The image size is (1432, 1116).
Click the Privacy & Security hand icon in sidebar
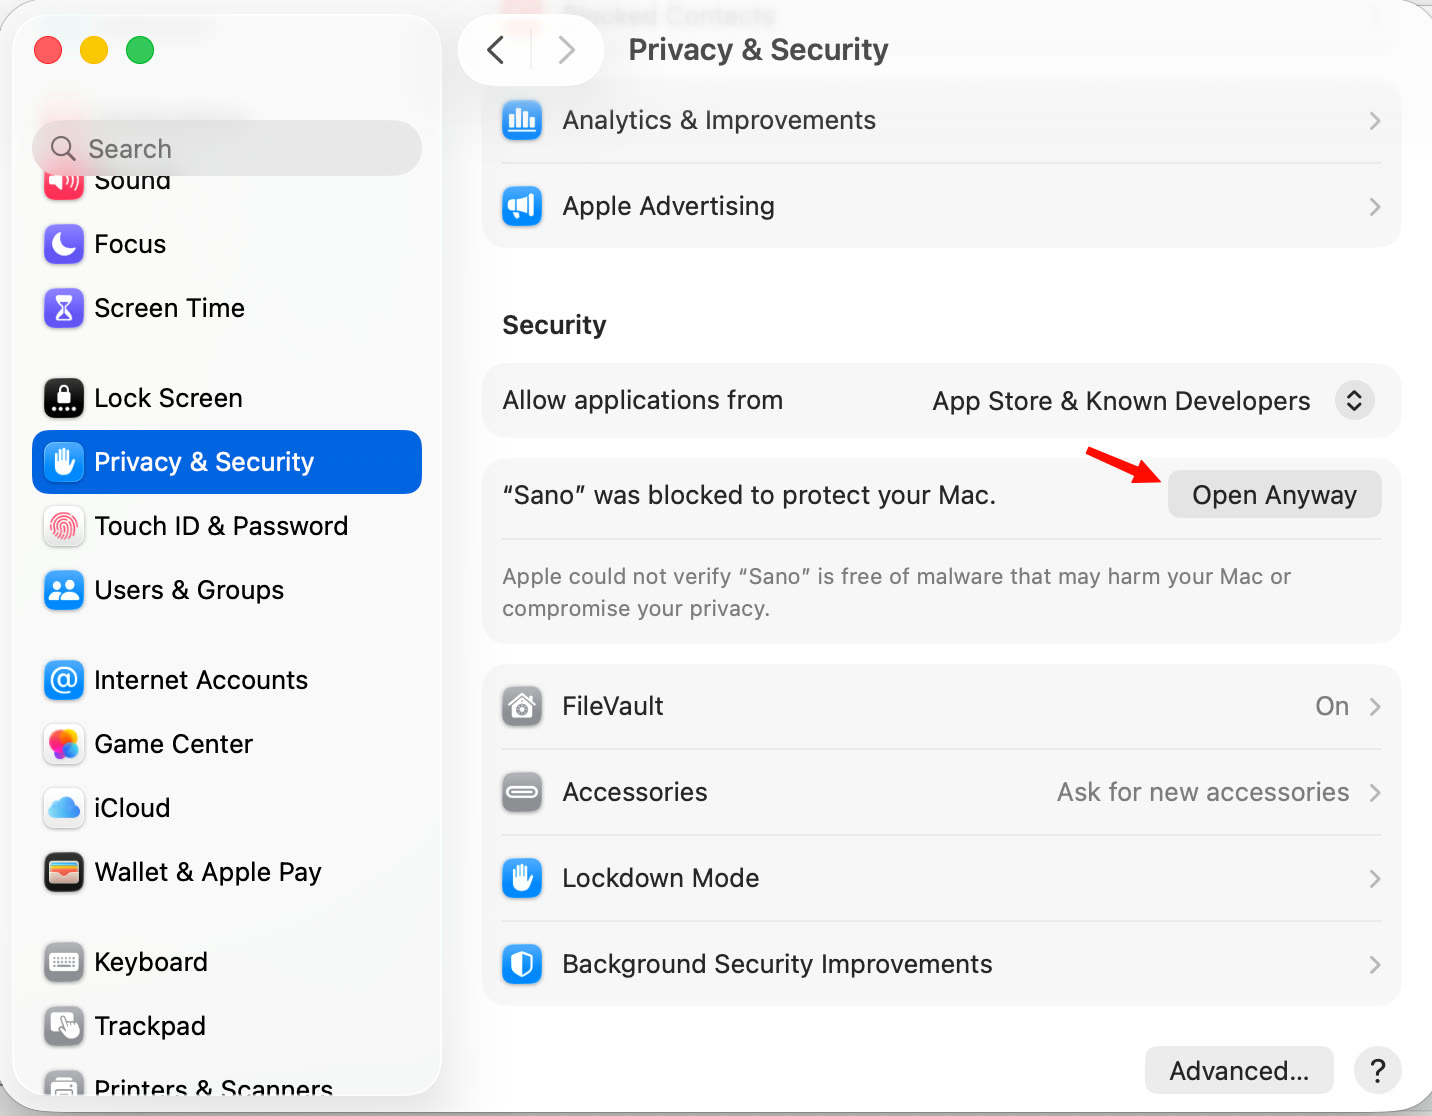click(64, 462)
